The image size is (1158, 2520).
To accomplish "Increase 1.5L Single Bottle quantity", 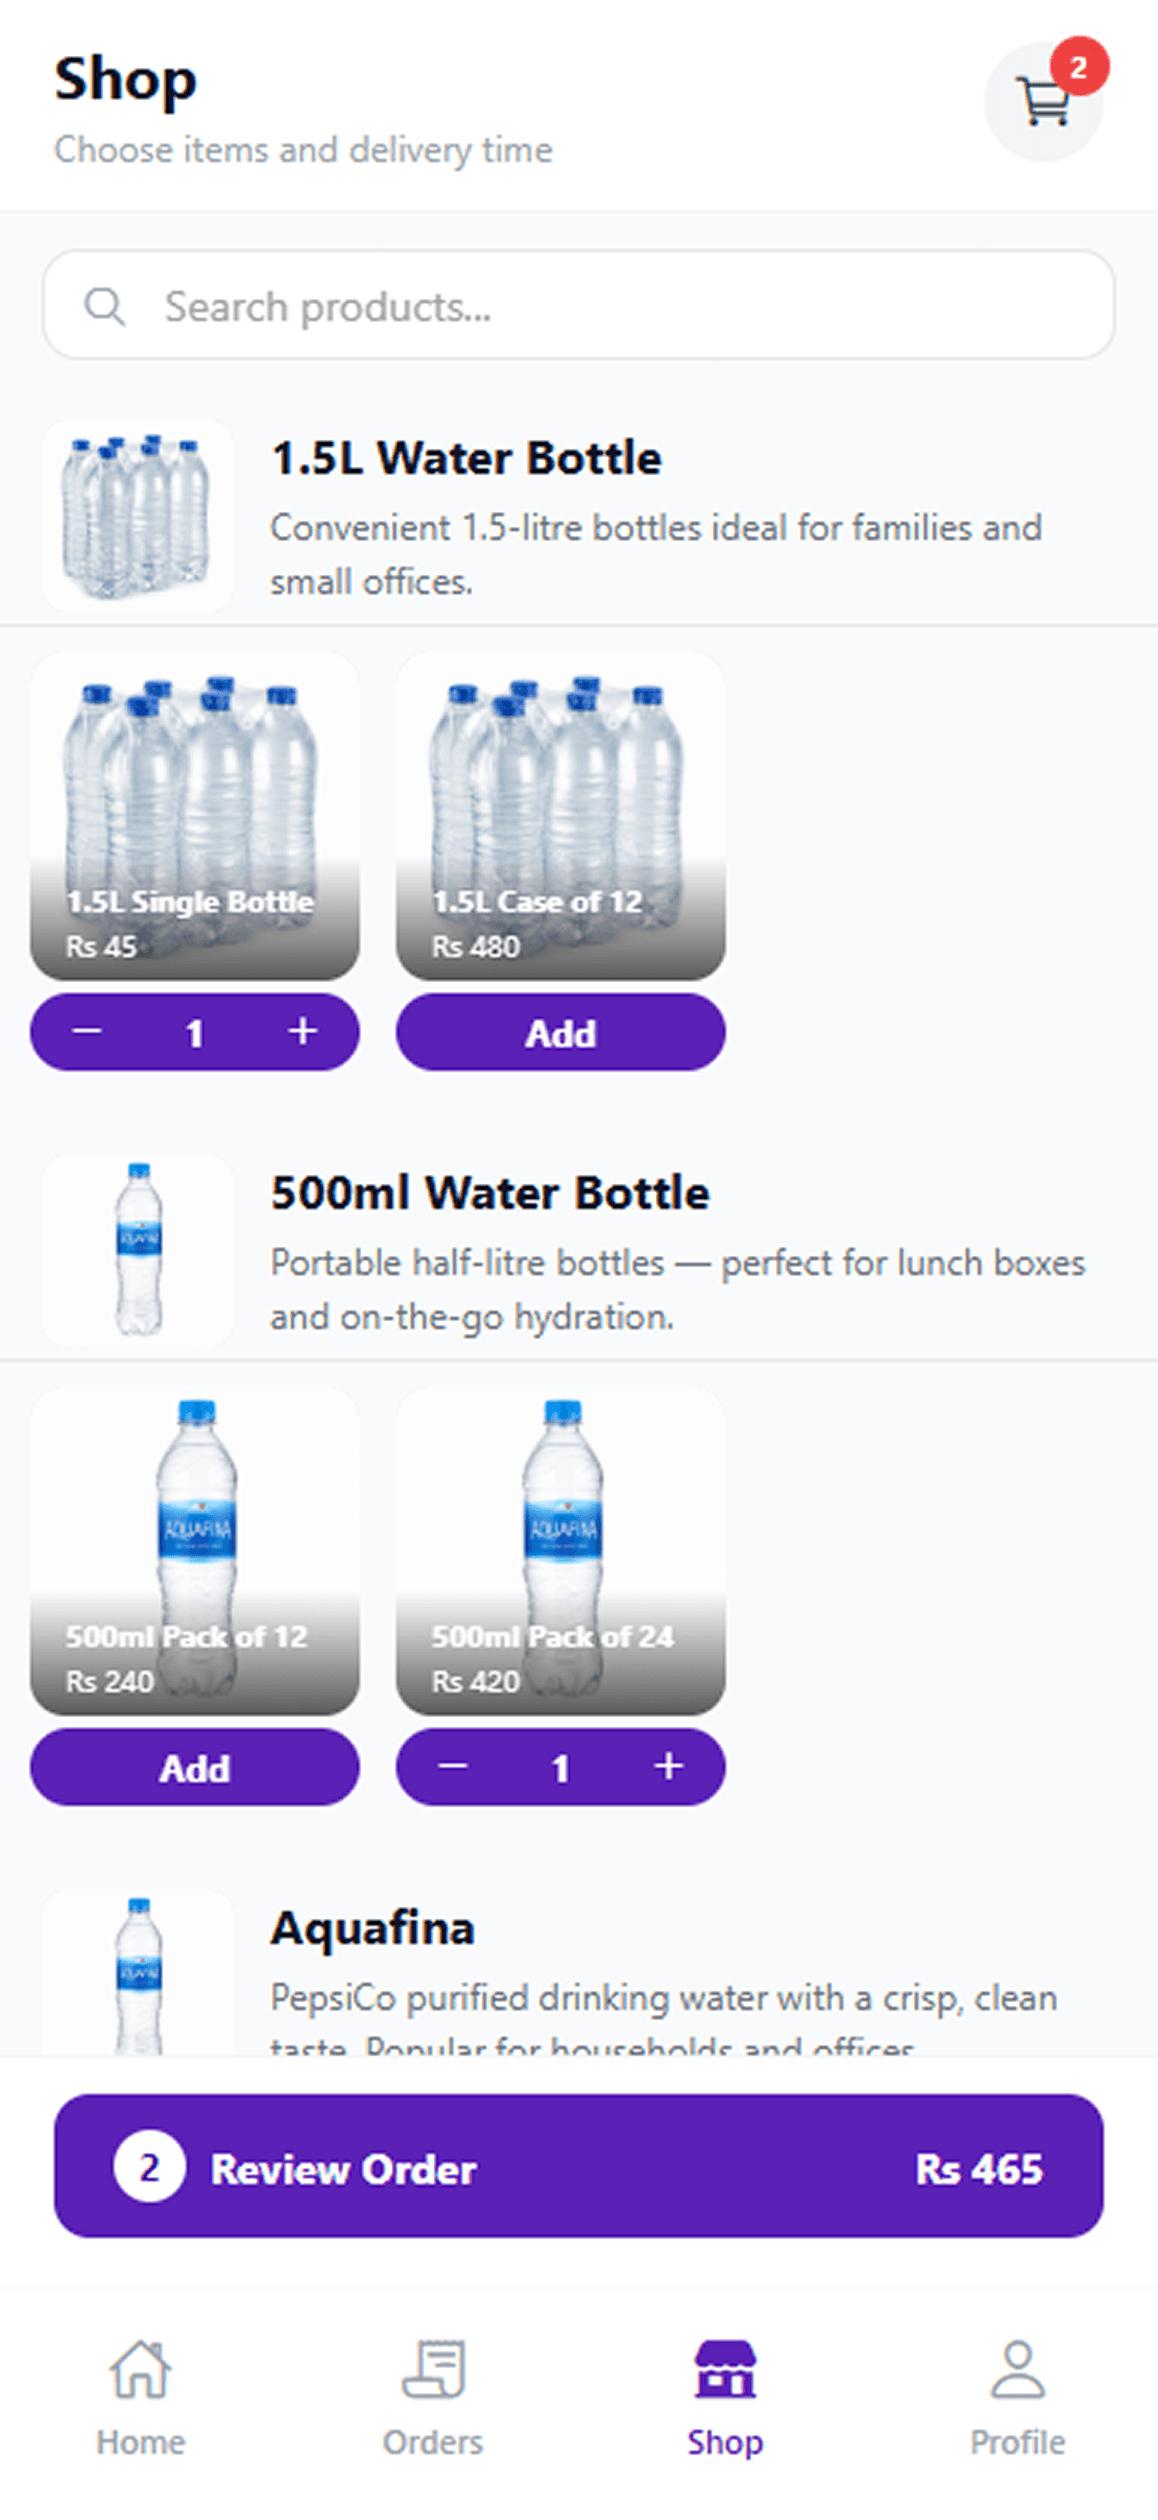I will (302, 1031).
